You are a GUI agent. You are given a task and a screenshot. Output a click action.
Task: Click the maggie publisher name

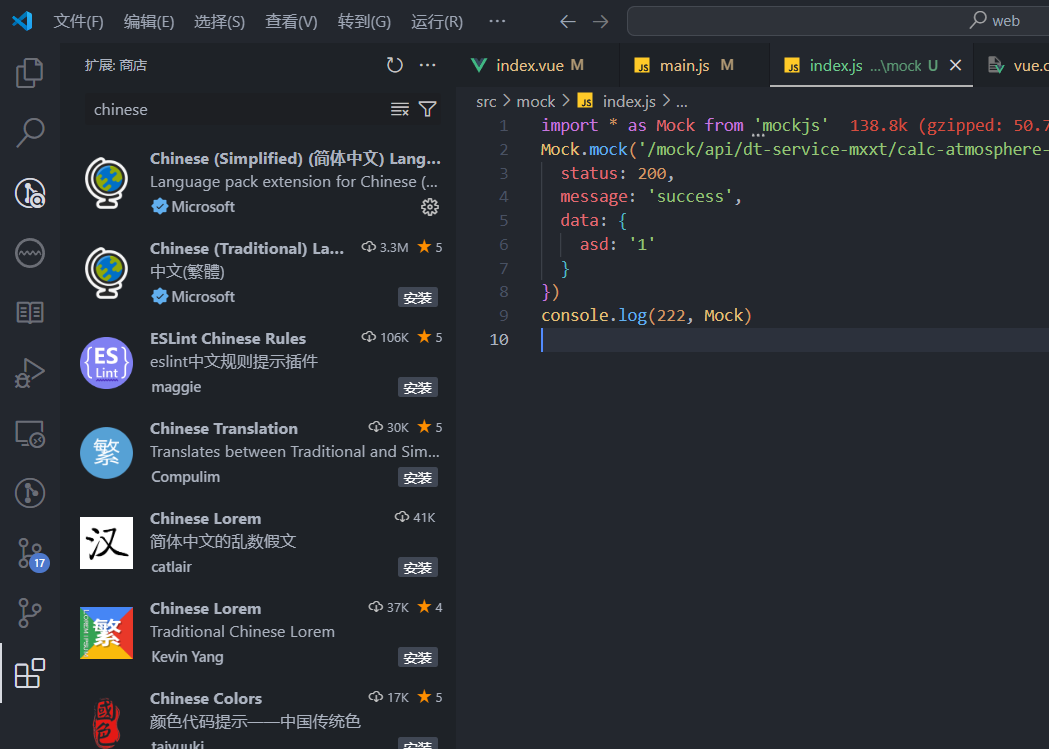click(176, 387)
